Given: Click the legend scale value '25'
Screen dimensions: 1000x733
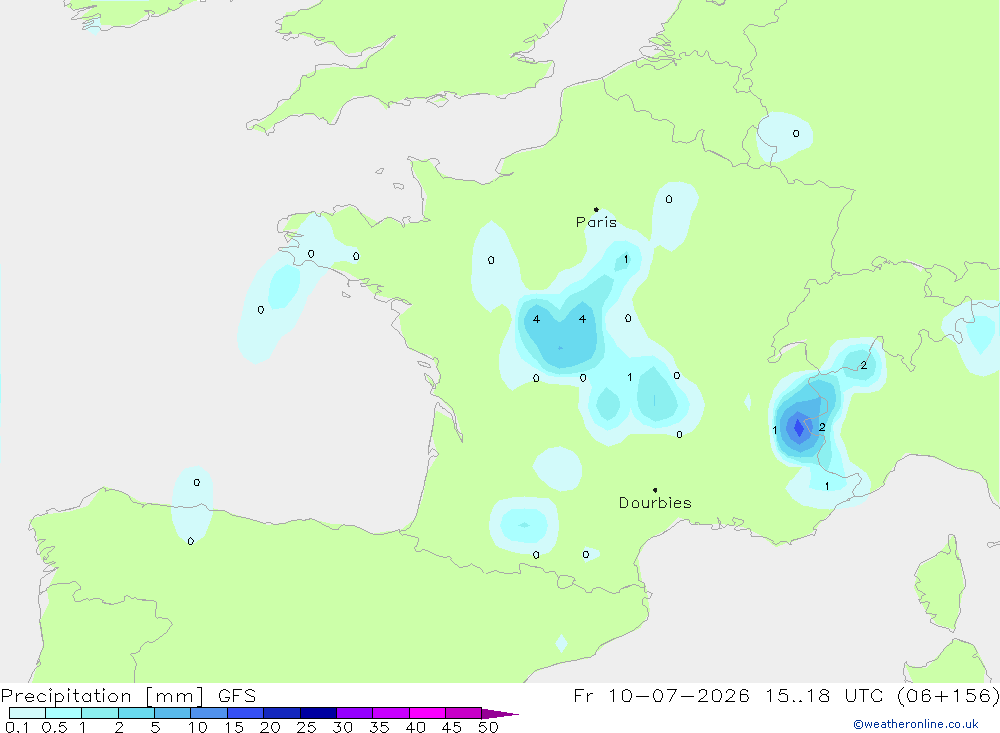Looking at the screenshot, I should [x=306, y=727].
